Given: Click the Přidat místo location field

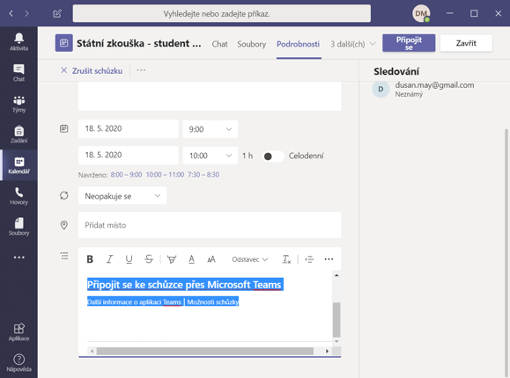Looking at the screenshot, I should tap(210, 225).
